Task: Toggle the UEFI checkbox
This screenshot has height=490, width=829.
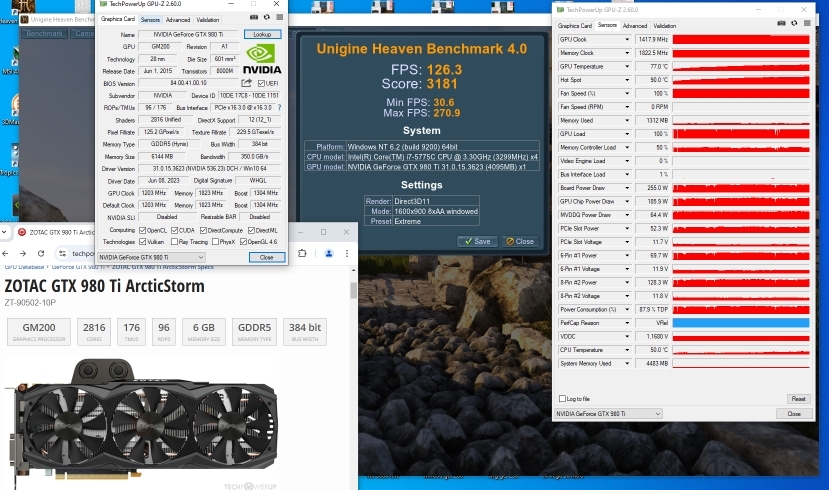Action: coord(261,84)
